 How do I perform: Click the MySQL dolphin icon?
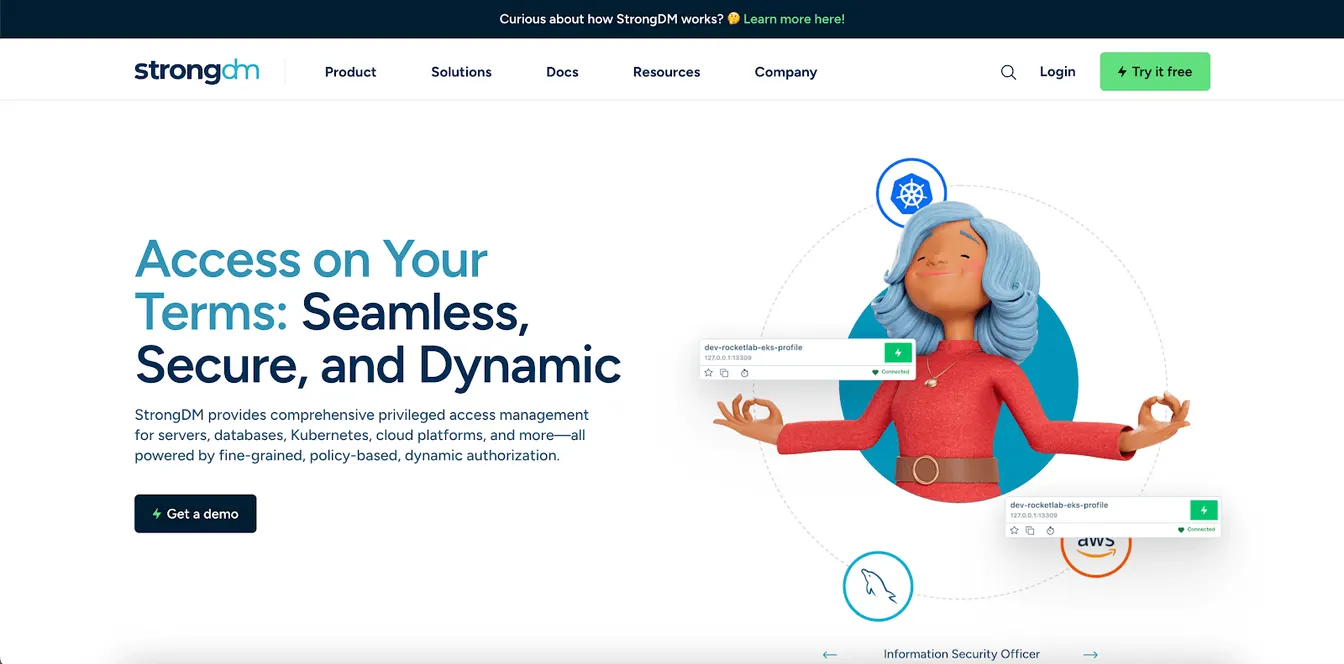878,586
